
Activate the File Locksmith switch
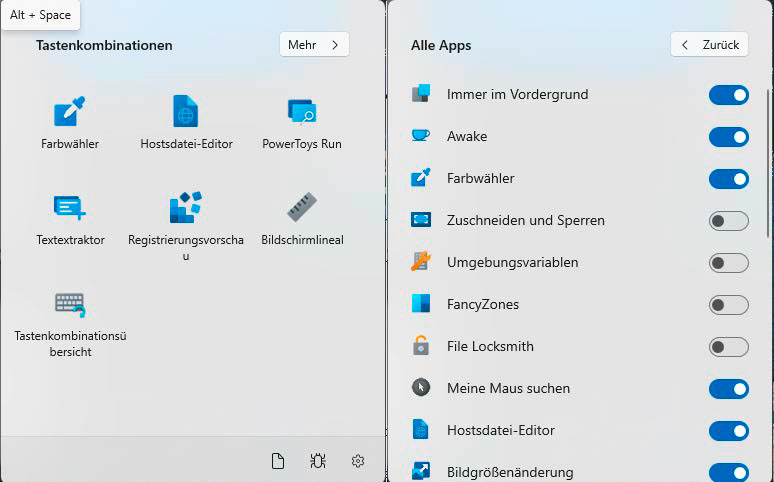coord(729,347)
